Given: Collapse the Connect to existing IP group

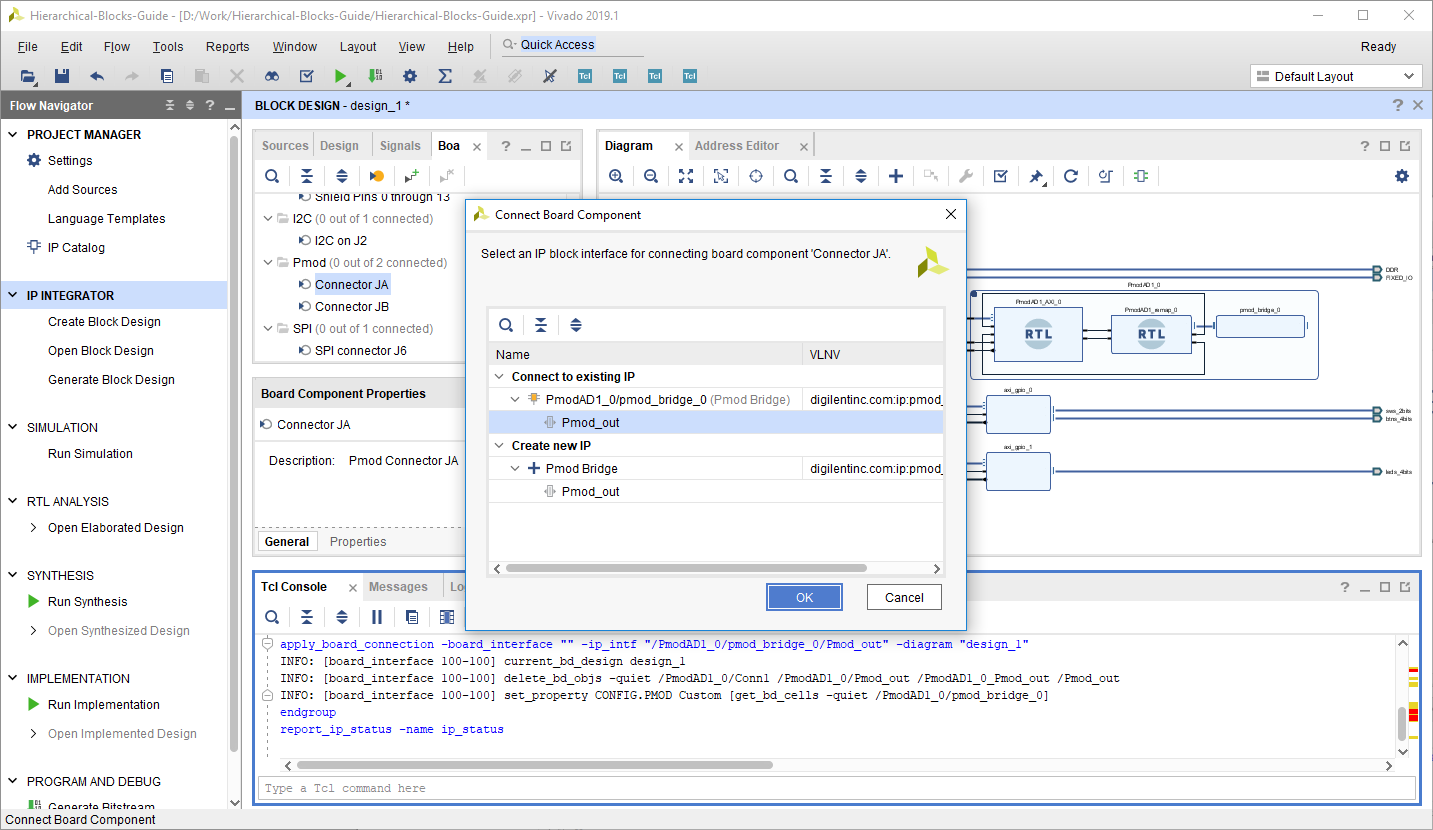Looking at the screenshot, I should click(x=499, y=377).
